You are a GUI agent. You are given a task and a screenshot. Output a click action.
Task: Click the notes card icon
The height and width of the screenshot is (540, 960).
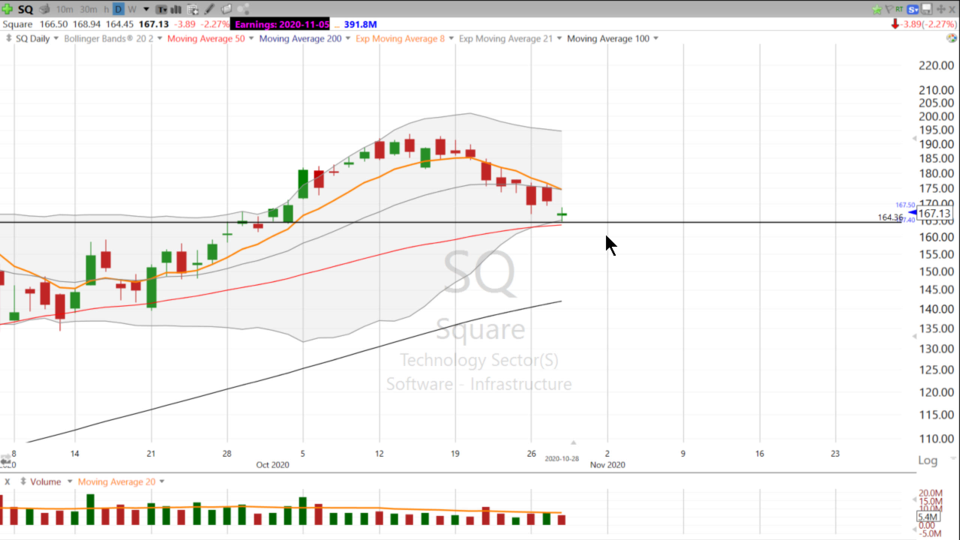coord(226,9)
